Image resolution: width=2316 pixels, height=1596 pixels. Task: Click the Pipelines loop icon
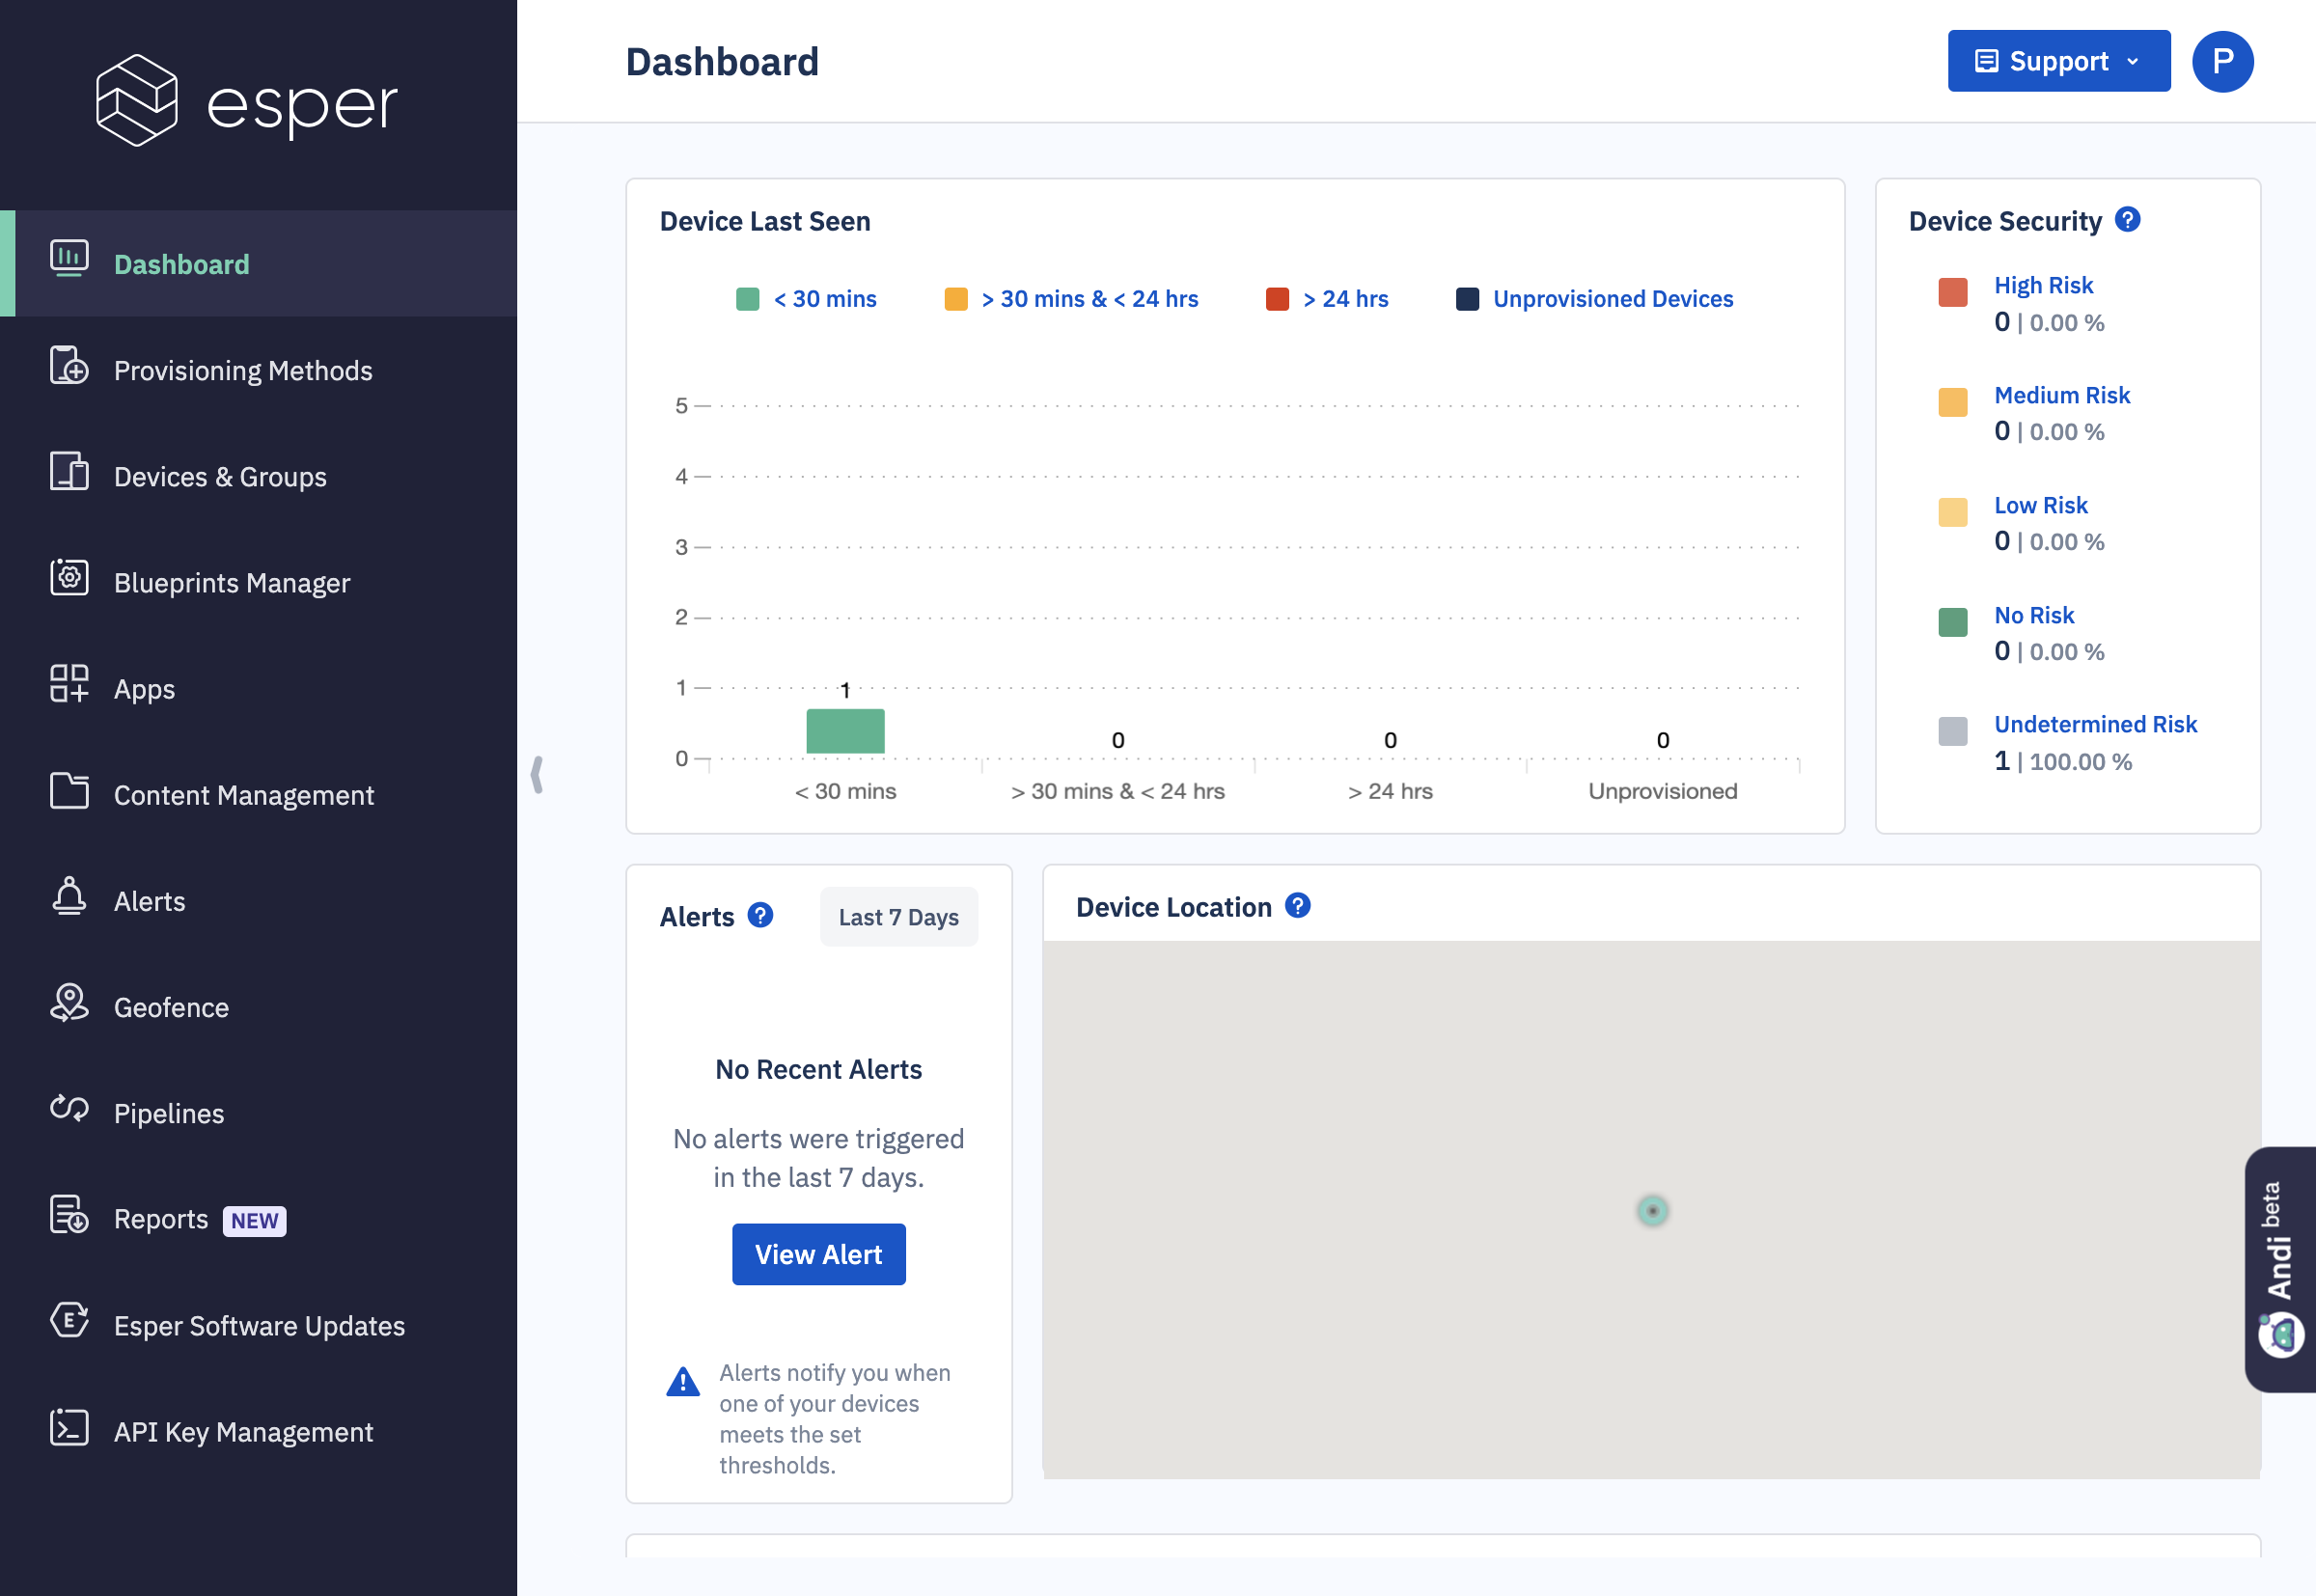[x=69, y=1109]
